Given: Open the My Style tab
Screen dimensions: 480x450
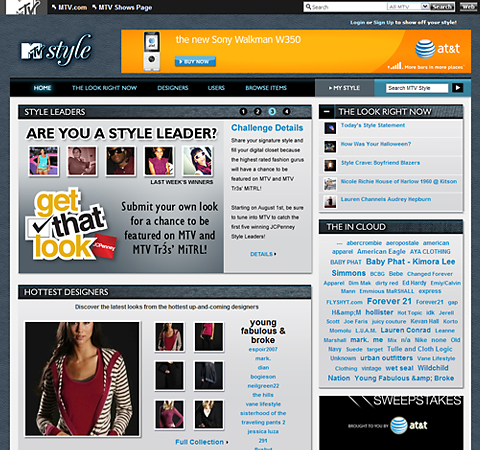Looking at the screenshot, I should click(x=344, y=88).
